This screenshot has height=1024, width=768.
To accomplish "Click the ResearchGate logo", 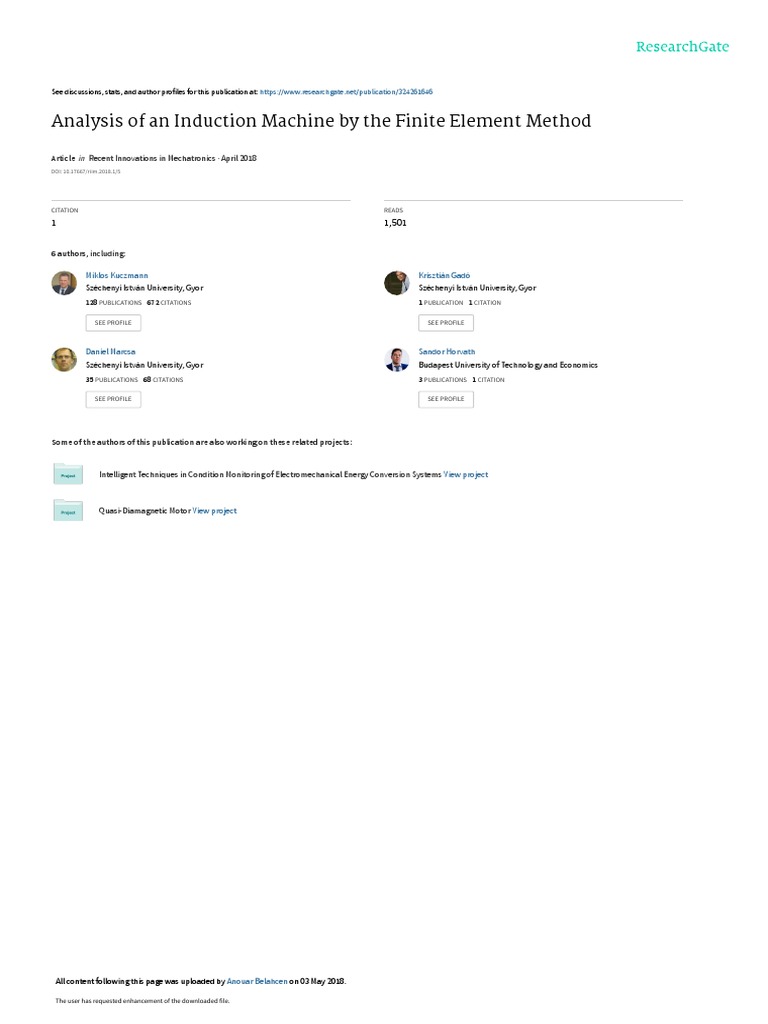I will point(682,46).
